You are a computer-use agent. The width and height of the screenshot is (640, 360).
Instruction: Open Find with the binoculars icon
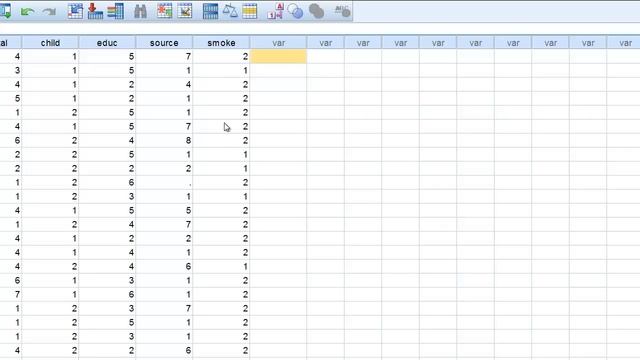pyautogui.click(x=140, y=11)
